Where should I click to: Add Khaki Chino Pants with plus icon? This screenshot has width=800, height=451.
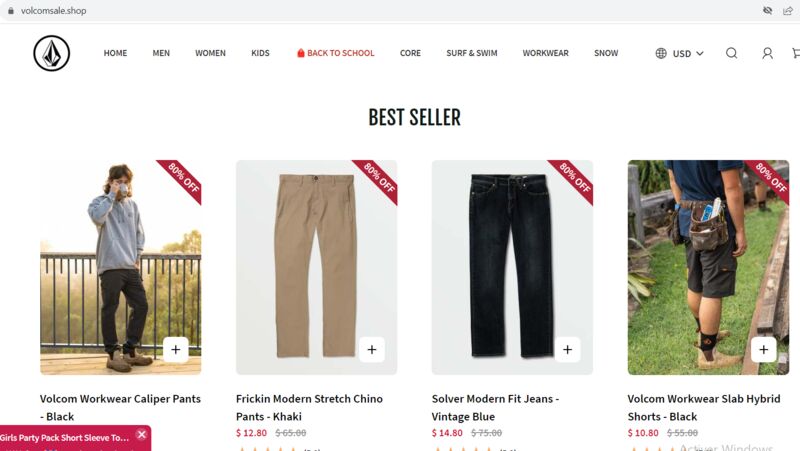pyautogui.click(x=371, y=349)
